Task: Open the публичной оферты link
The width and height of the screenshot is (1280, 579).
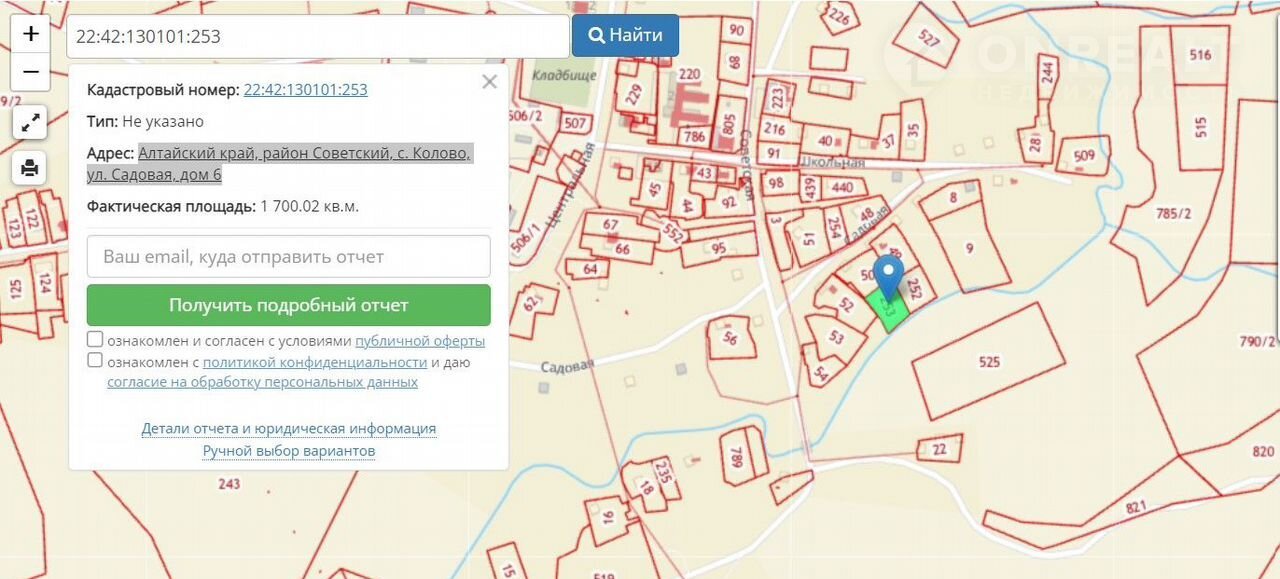Action: point(420,341)
